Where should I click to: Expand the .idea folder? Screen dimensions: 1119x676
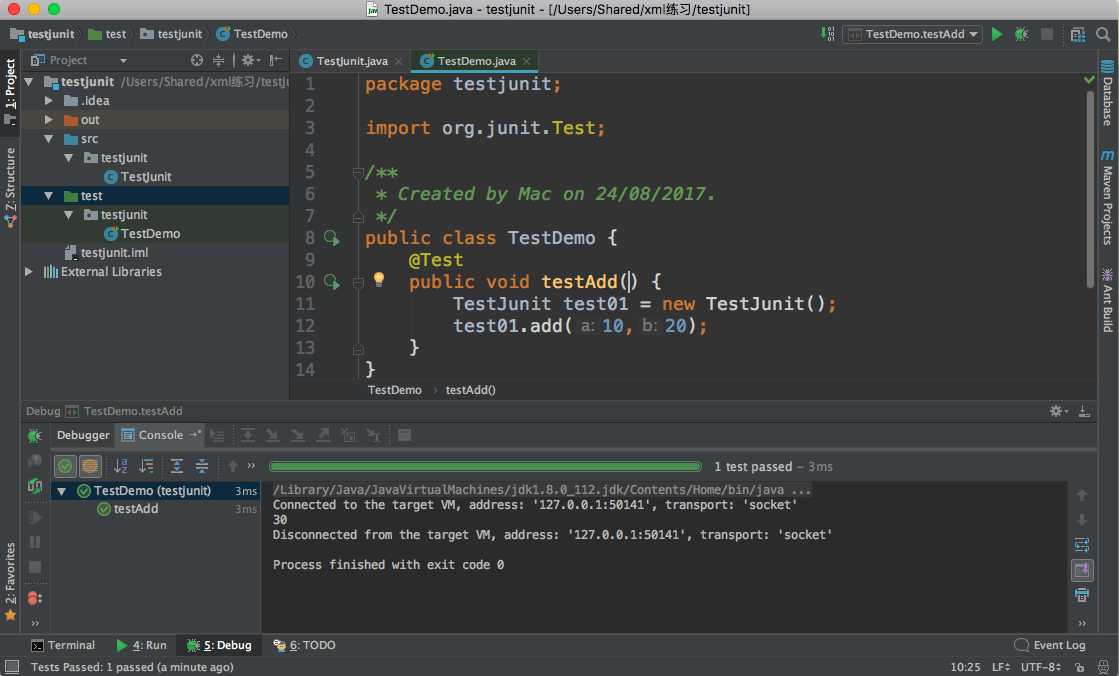tap(49, 101)
